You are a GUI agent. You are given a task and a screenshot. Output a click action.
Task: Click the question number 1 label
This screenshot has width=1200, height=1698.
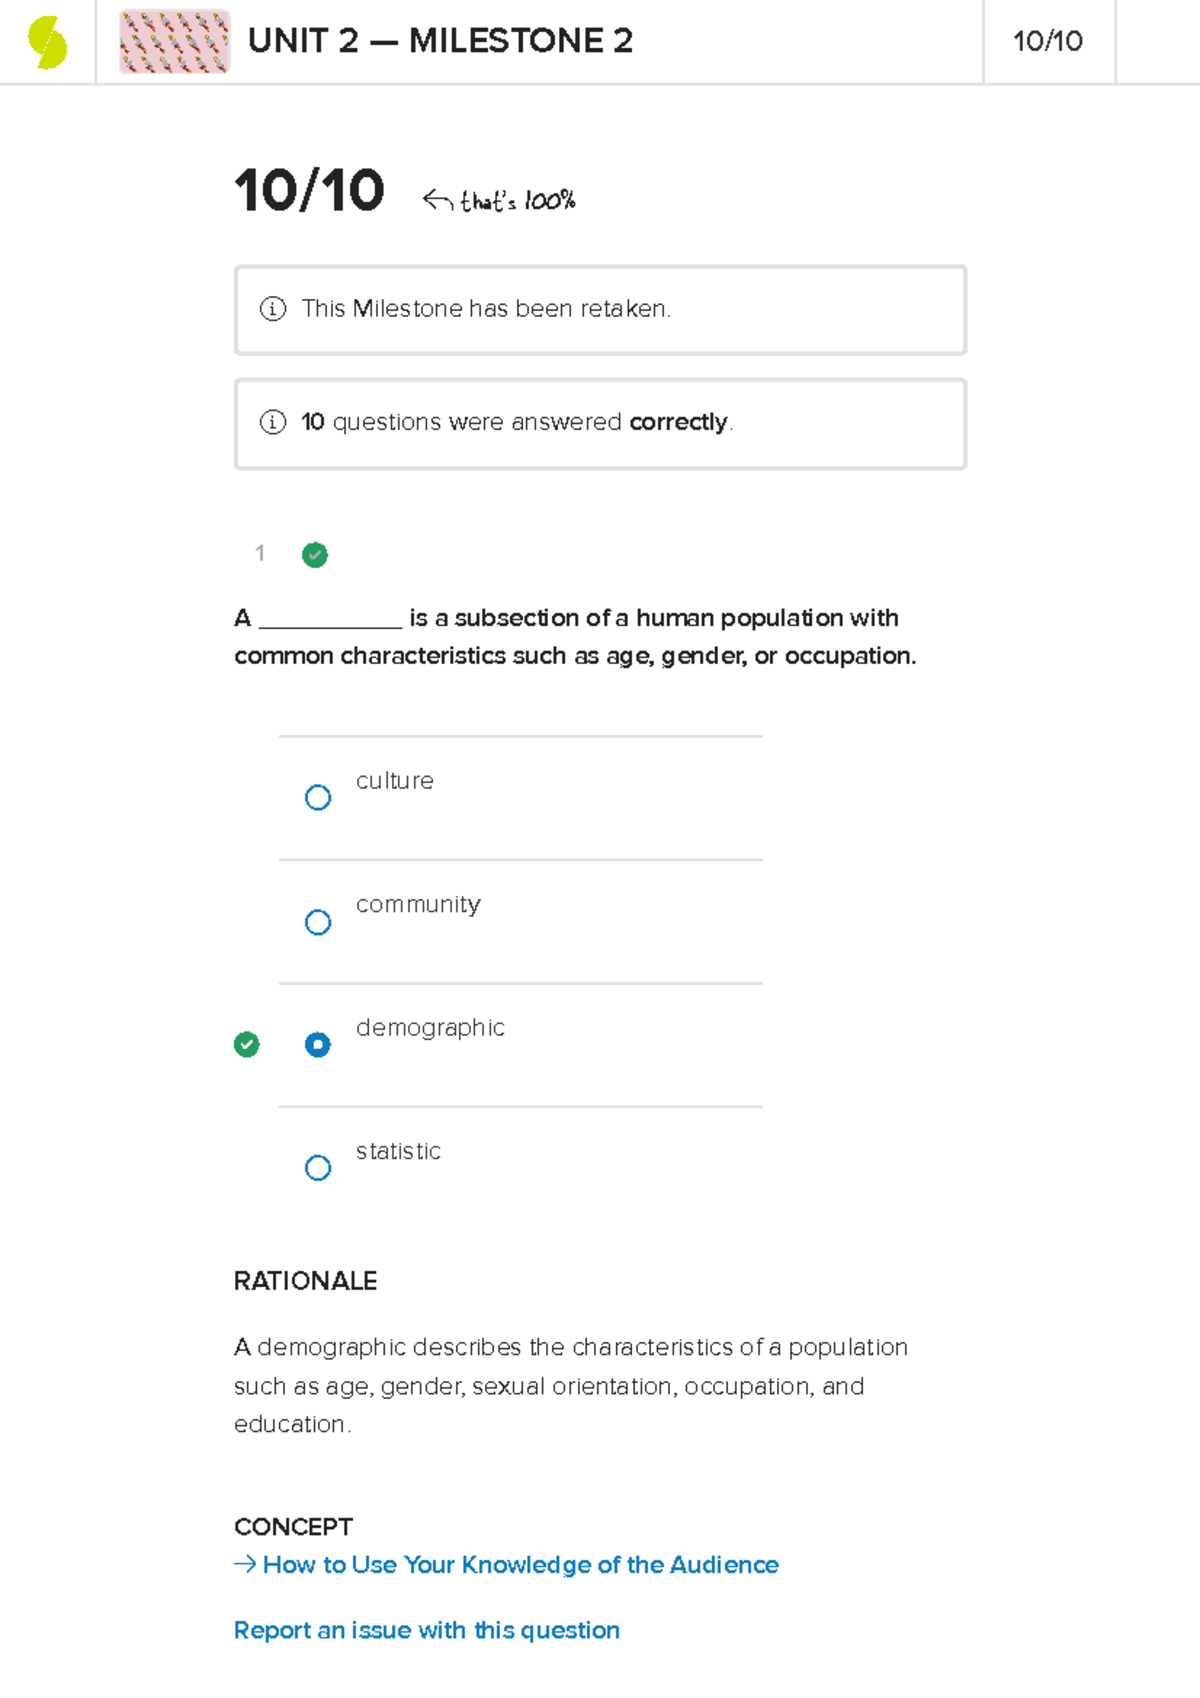tap(260, 553)
